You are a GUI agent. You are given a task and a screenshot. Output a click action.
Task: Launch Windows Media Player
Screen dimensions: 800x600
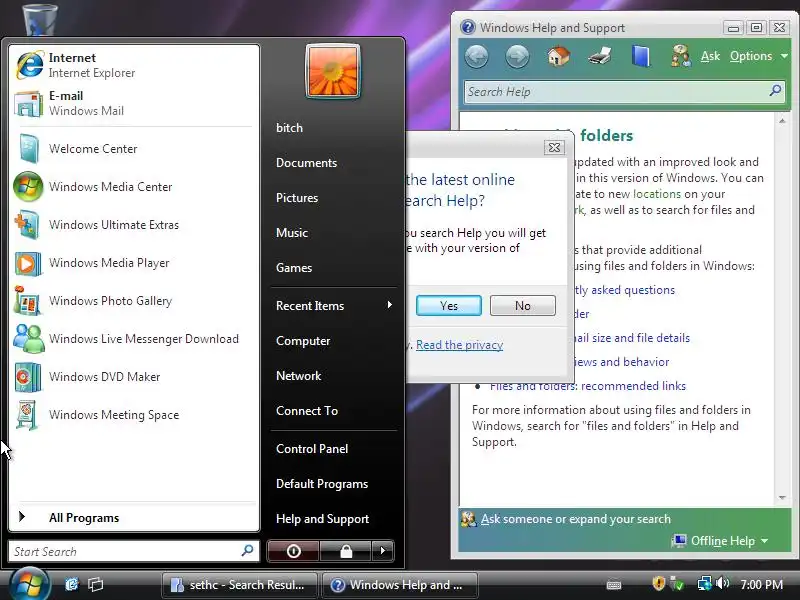click(x=134, y=263)
